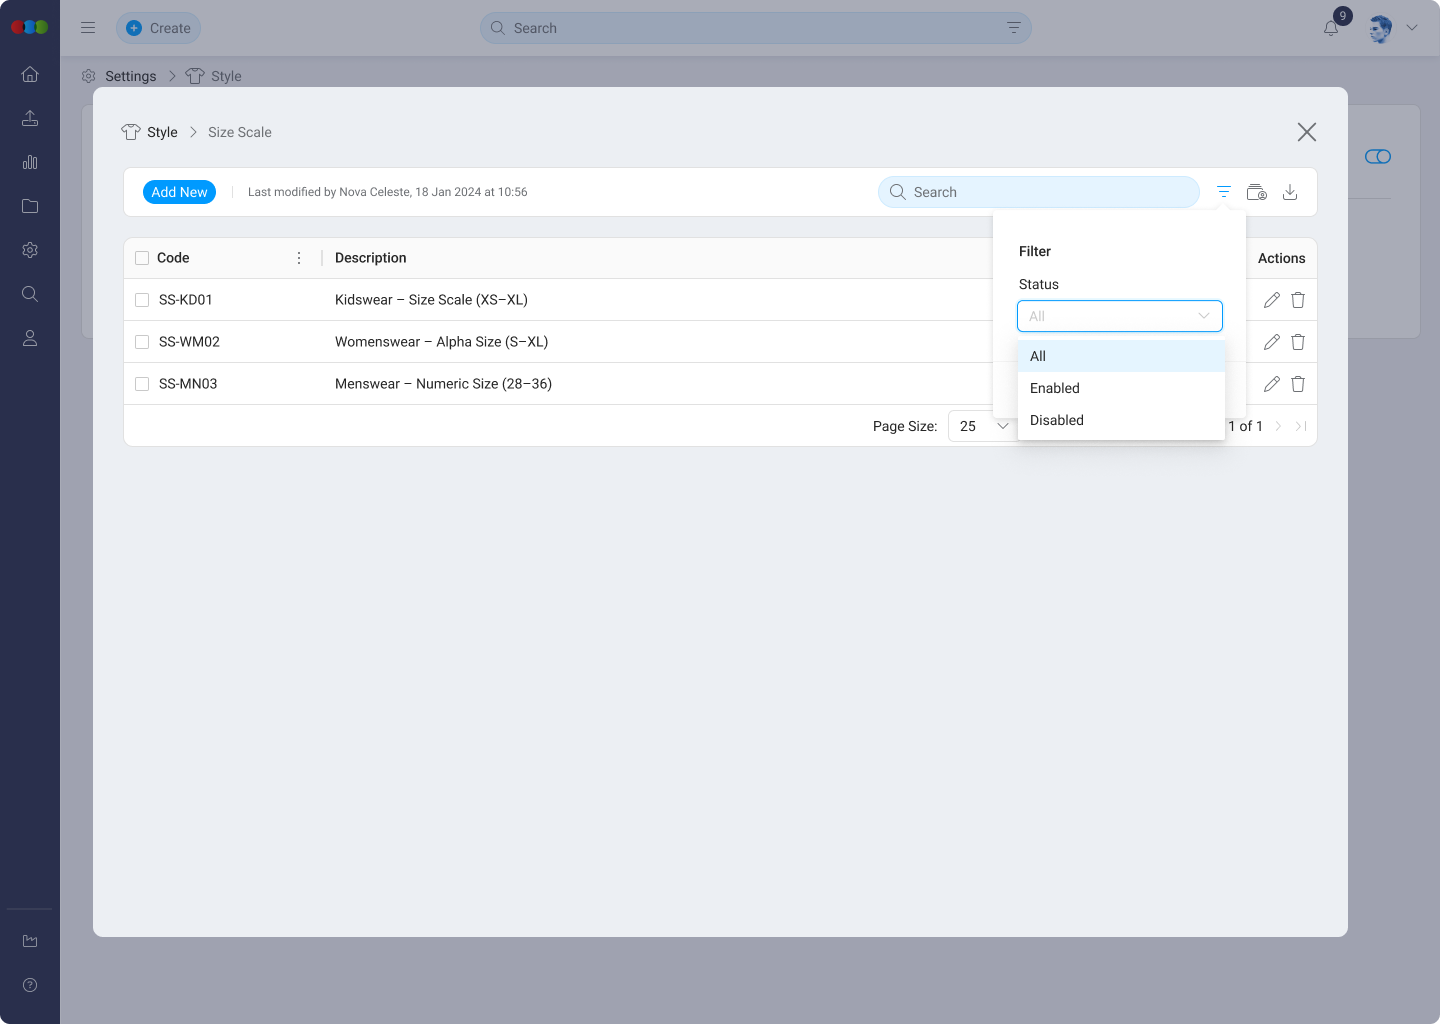
Task: Navigate to Settings in the breadcrumb
Action: 131,76
